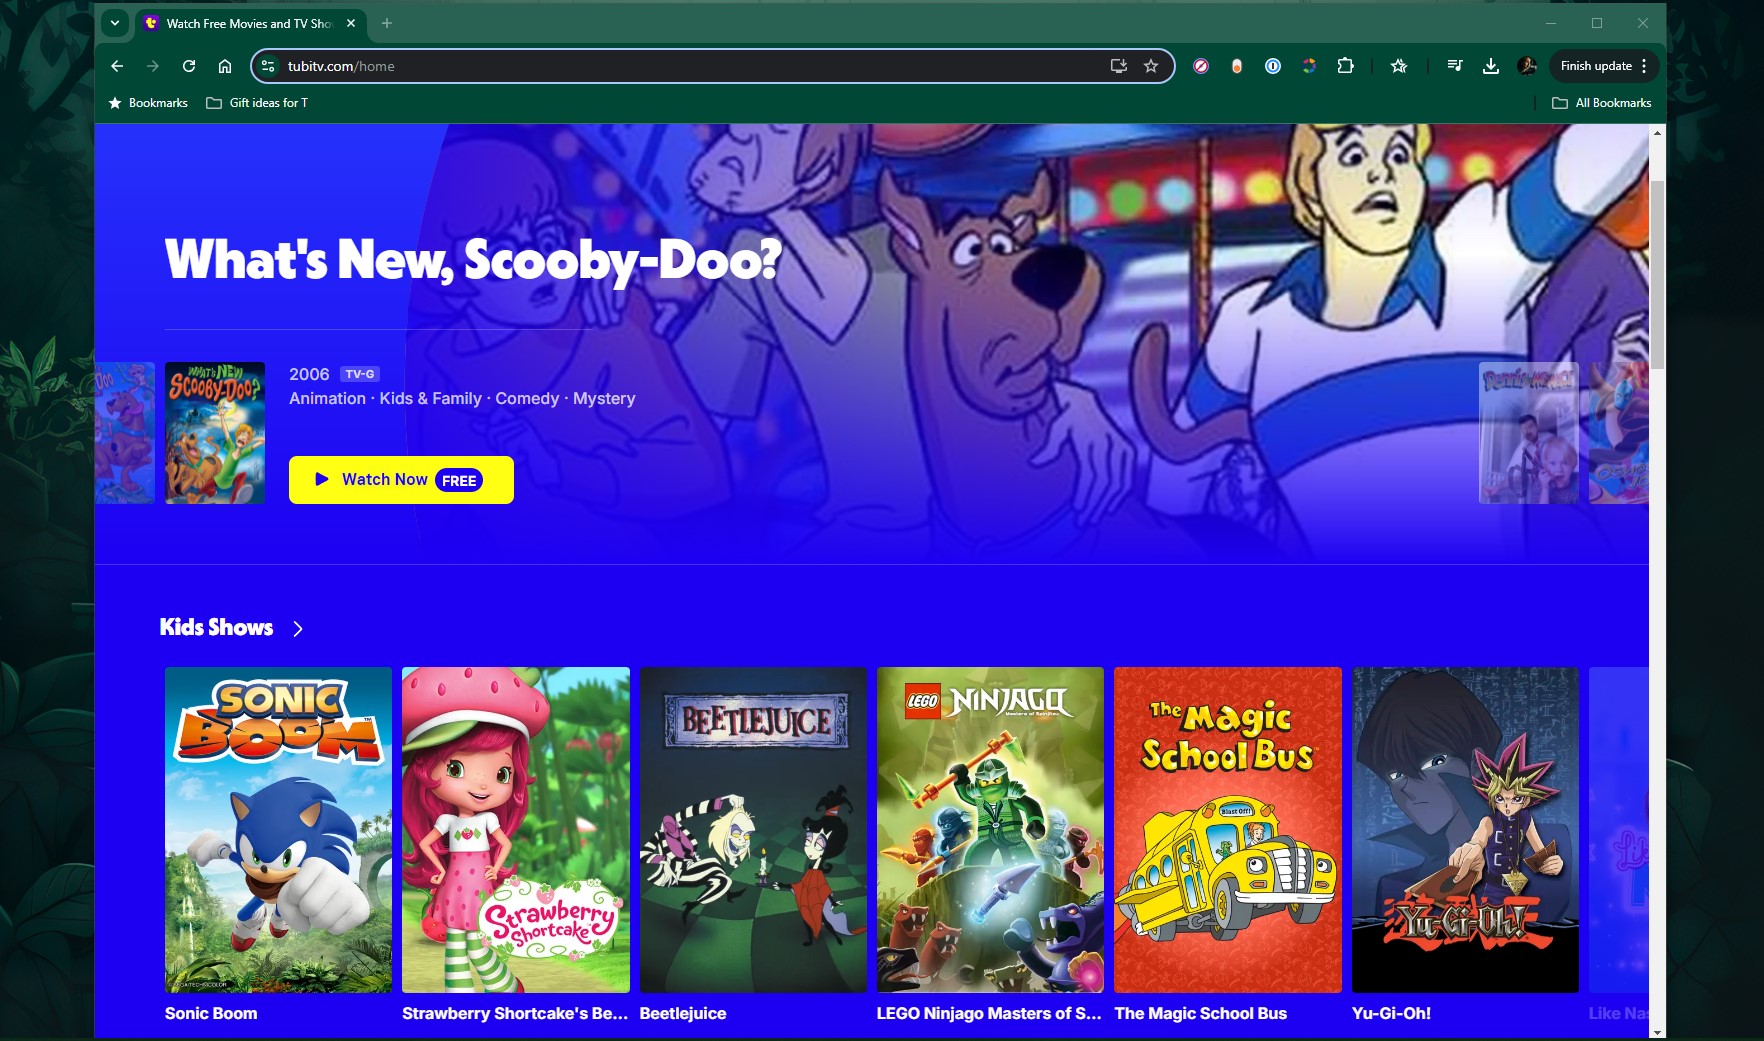Open the profile avatar menu

(1527, 66)
